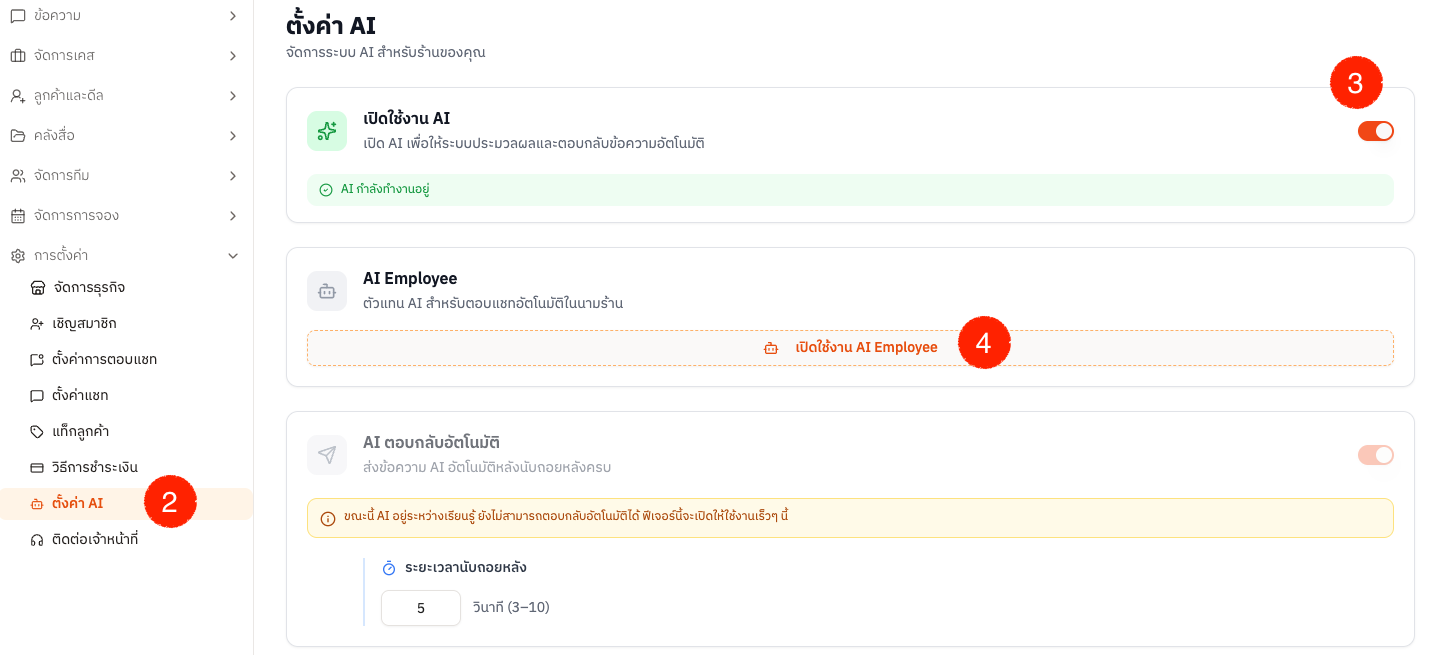1429x655 pixels.
Task: Expand the ลูกค้าและดีล chevron
Action: tap(233, 96)
